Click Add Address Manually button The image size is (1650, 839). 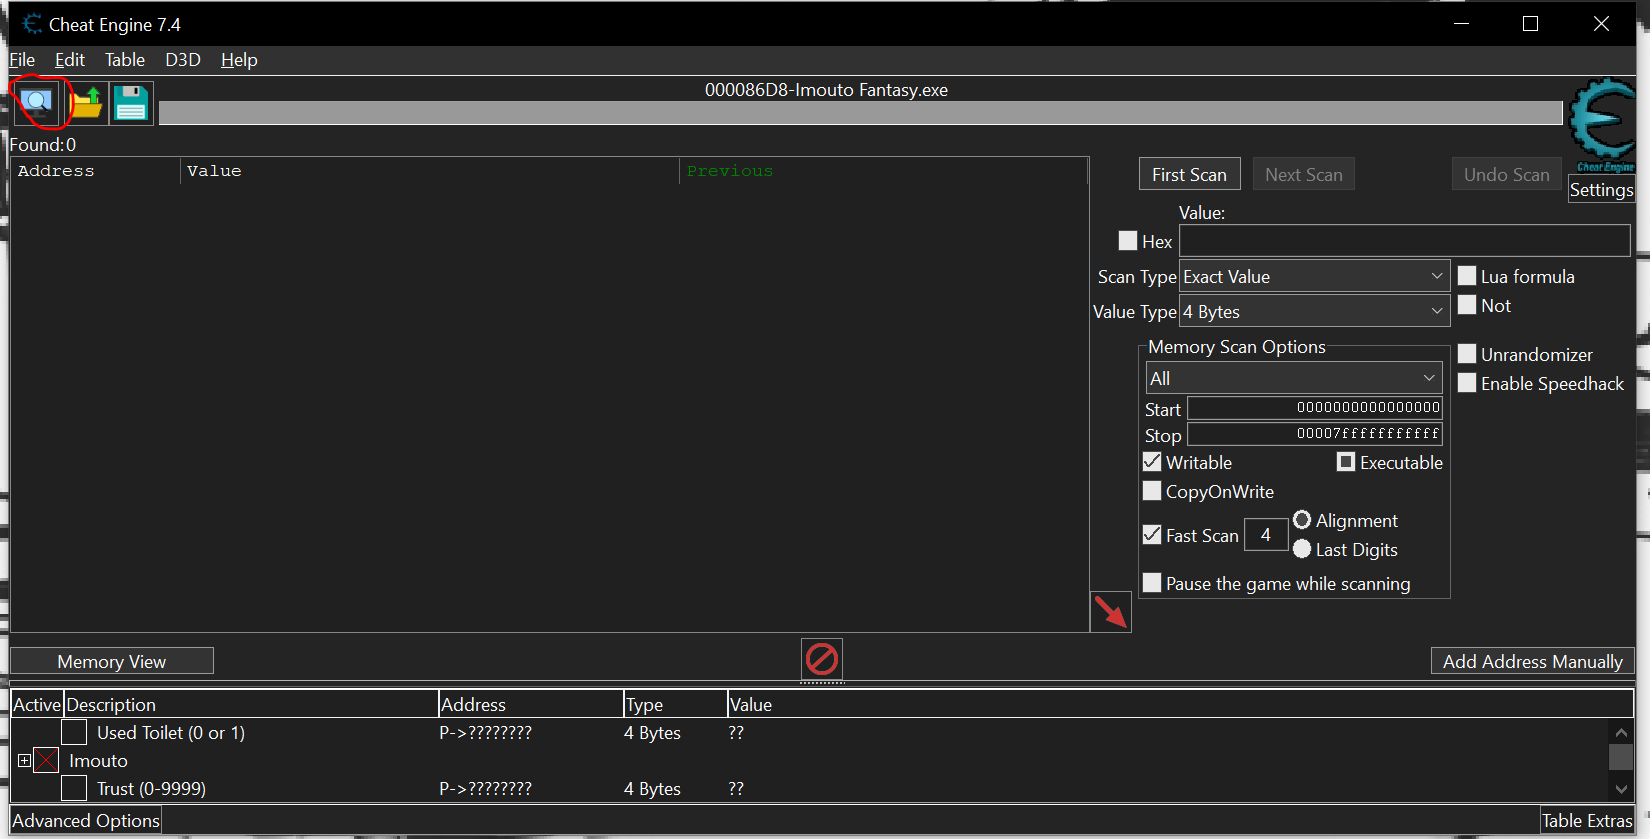click(1532, 661)
